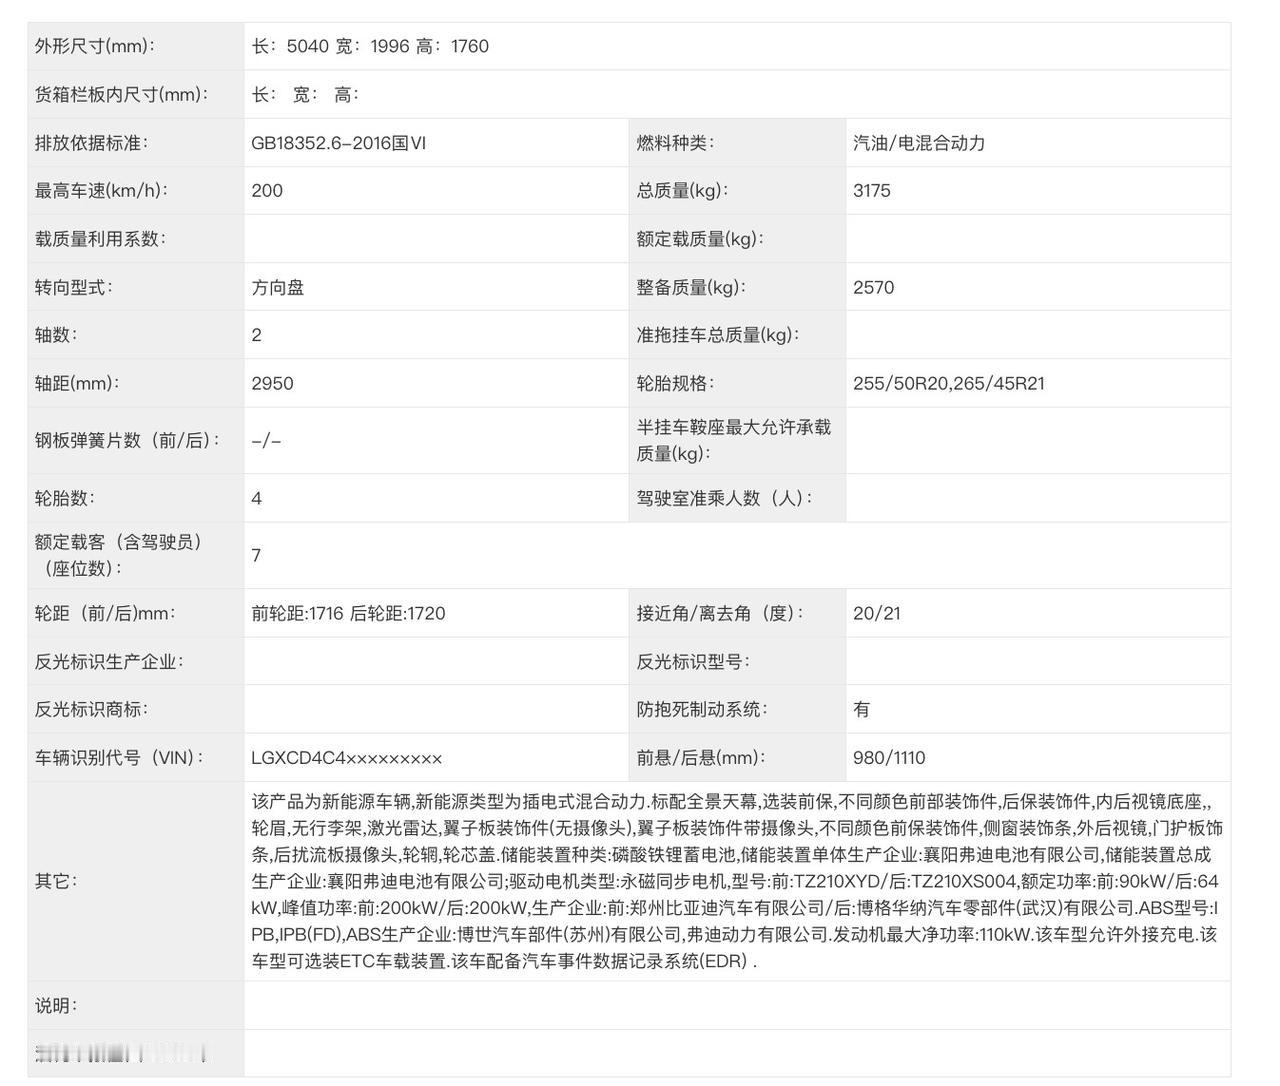This screenshot has height=1086, width=1280.
Task: Select the GB18352.6-2016国VI value
Action: click(338, 143)
